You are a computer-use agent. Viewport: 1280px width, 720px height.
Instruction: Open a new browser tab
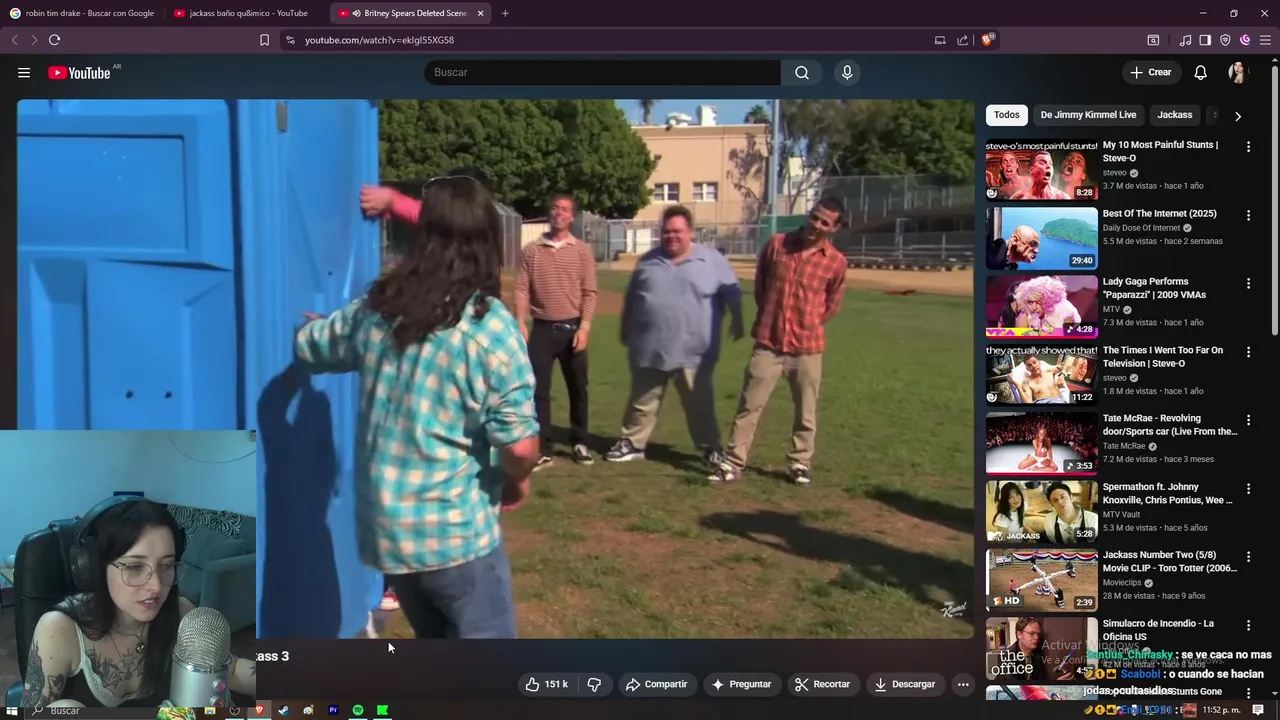[x=505, y=13]
